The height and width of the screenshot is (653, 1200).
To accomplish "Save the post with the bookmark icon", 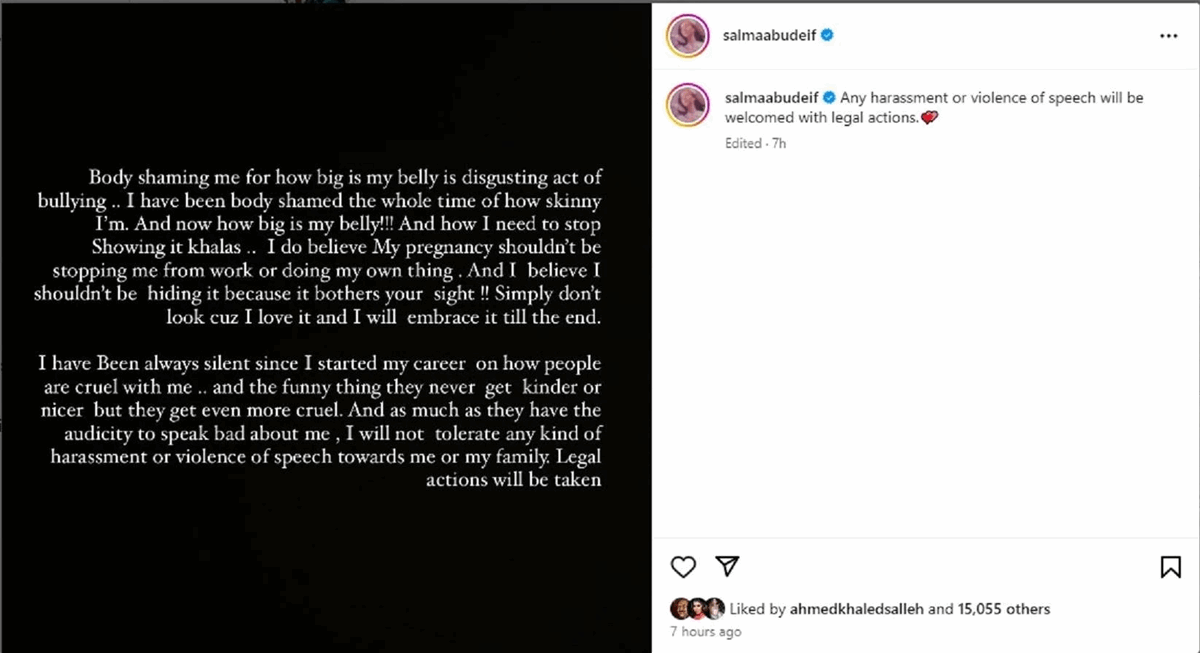I will click(1170, 567).
